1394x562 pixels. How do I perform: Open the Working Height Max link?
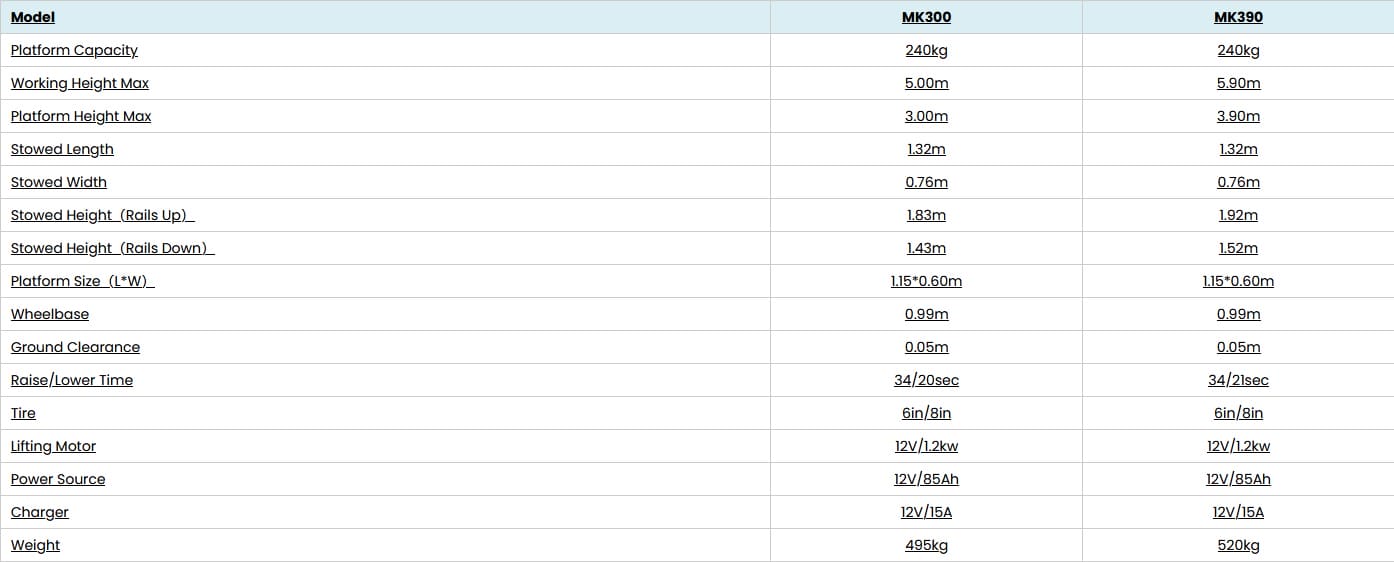point(80,83)
